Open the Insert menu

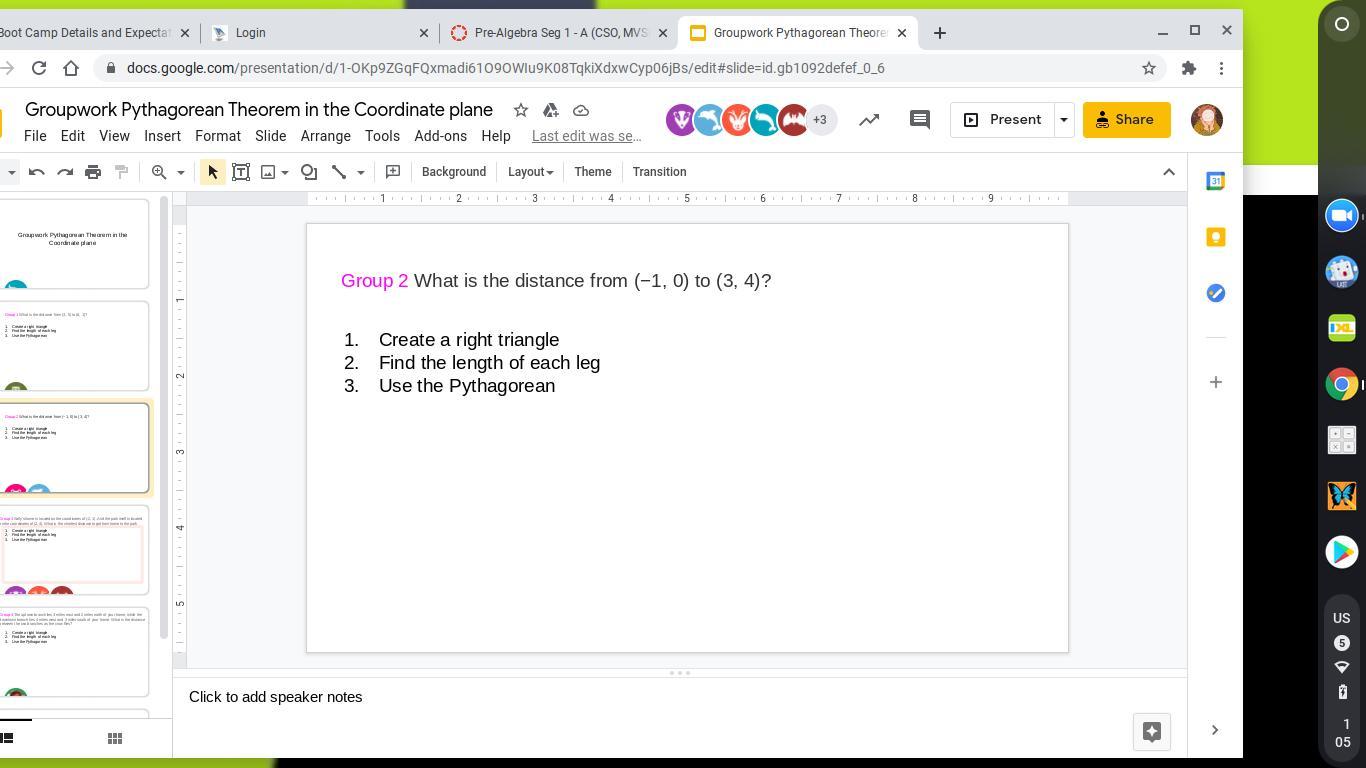[x=162, y=136]
